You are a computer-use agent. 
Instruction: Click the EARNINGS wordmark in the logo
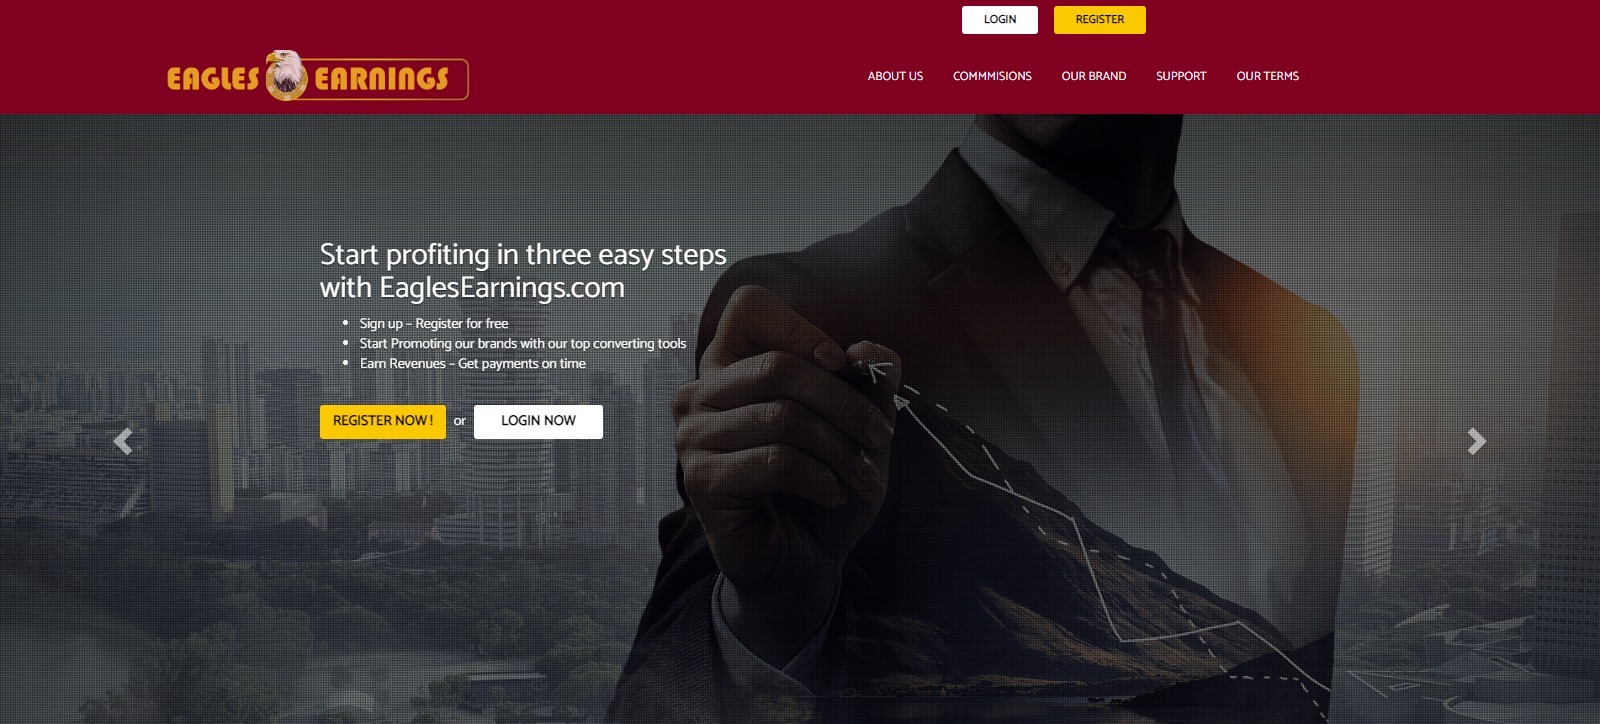click(x=381, y=78)
